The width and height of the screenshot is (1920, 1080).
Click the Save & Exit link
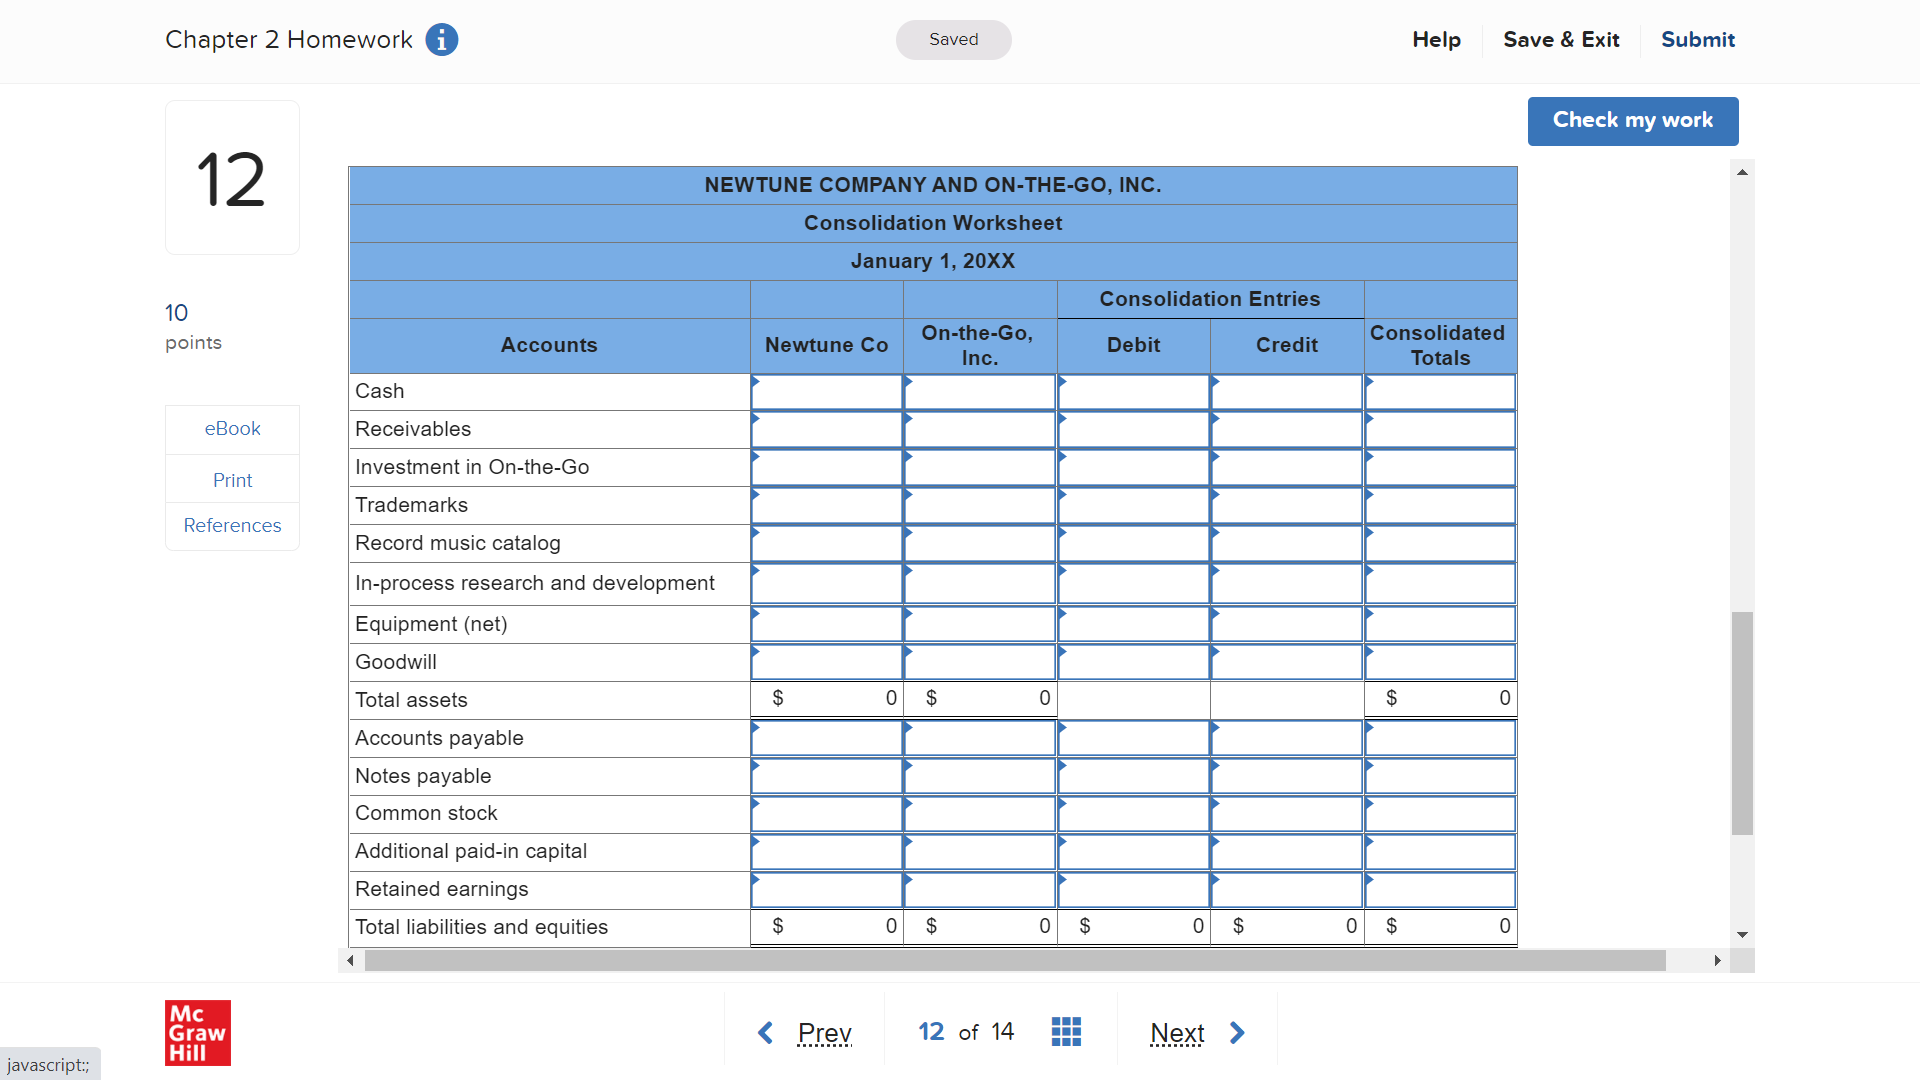(1560, 40)
